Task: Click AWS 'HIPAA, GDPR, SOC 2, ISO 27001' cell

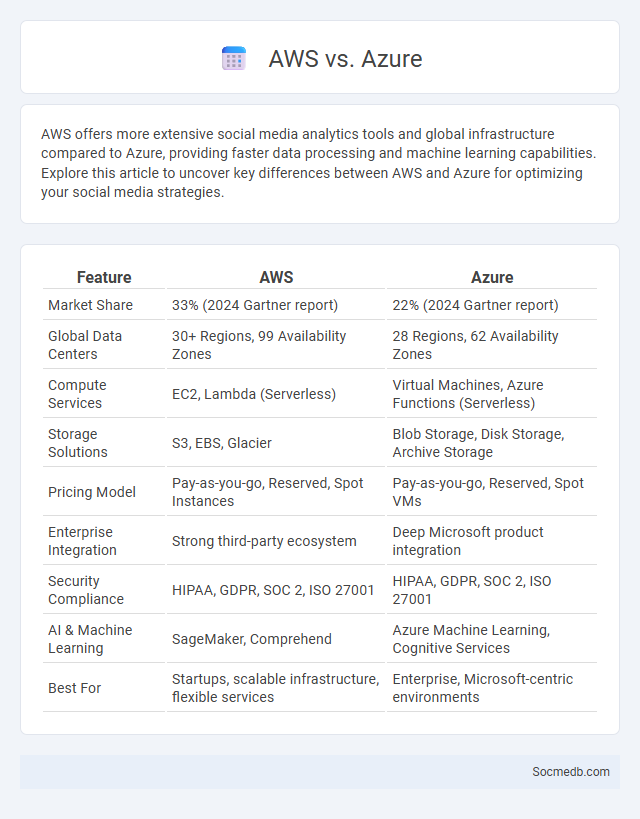Action: coord(273,590)
